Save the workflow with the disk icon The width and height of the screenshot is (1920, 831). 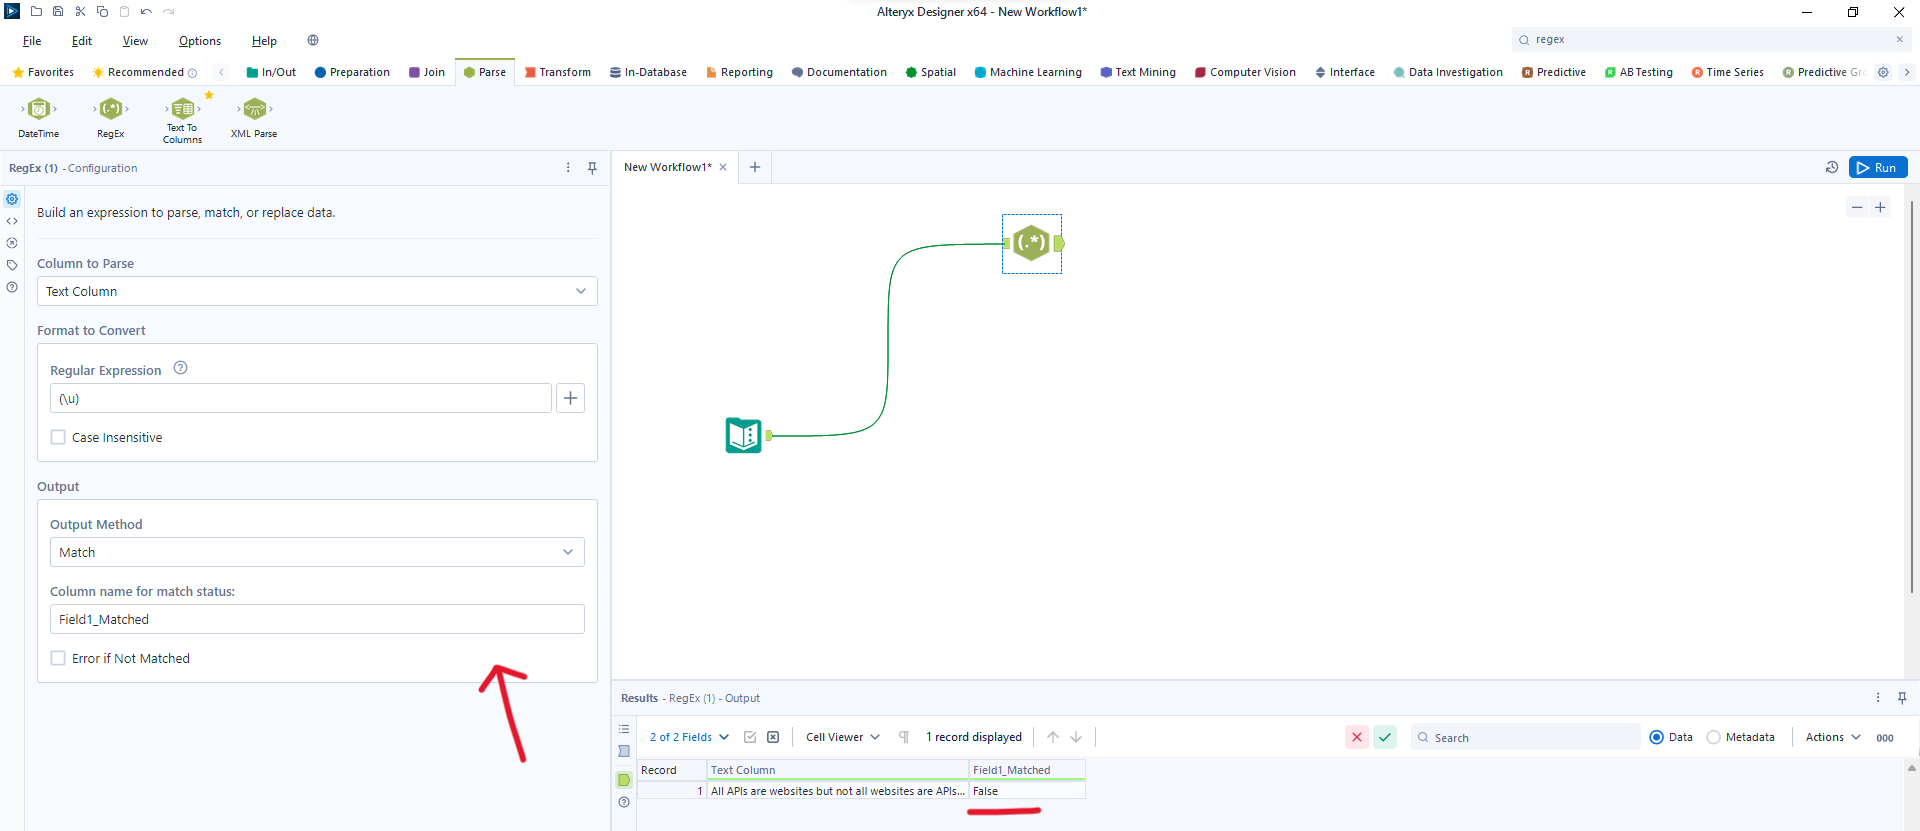pyautogui.click(x=58, y=12)
